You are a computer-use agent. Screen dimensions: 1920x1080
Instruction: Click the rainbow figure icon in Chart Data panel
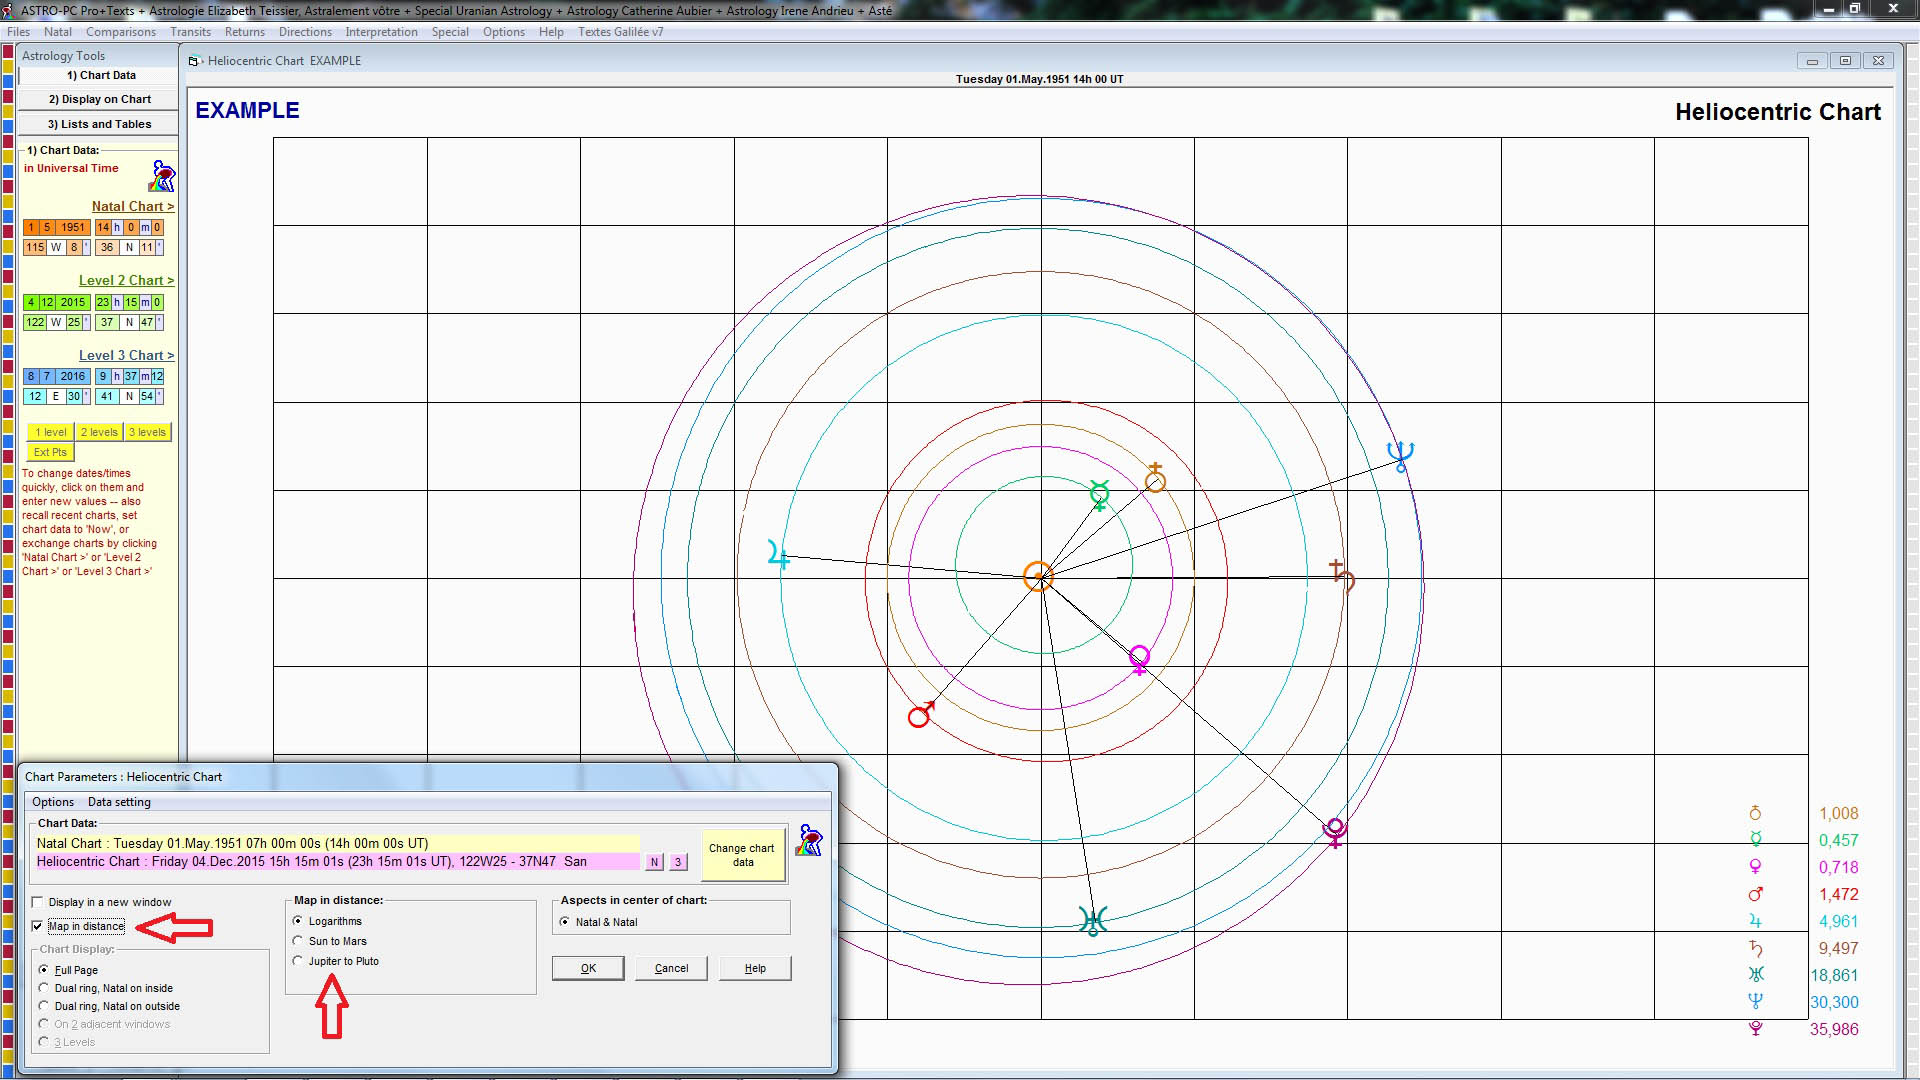tap(161, 177)
